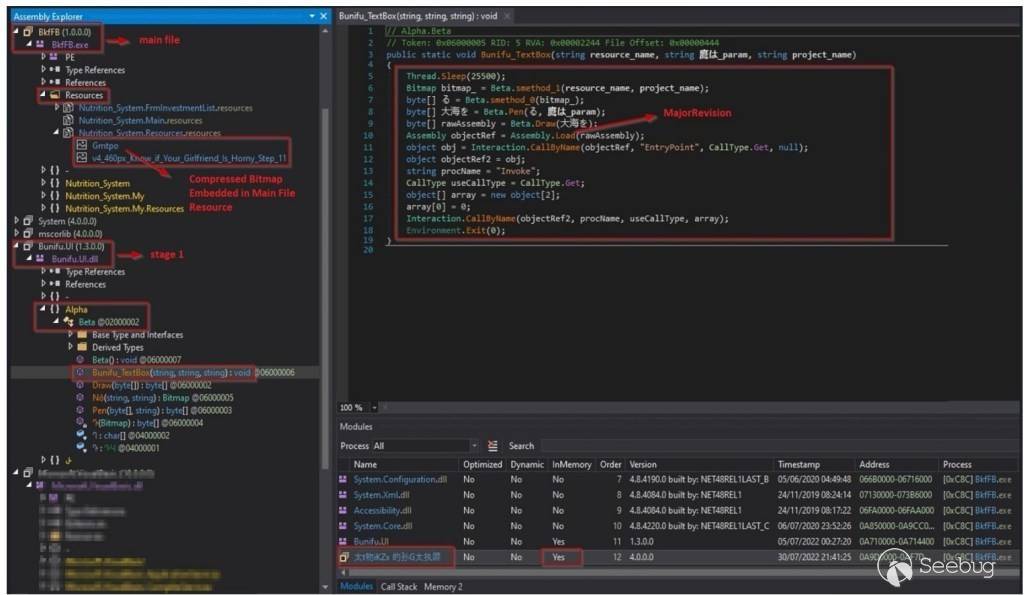Click the Bunifu.UI.dll module icon
This screenshot has width=1024, height=595.
point(41,259)
